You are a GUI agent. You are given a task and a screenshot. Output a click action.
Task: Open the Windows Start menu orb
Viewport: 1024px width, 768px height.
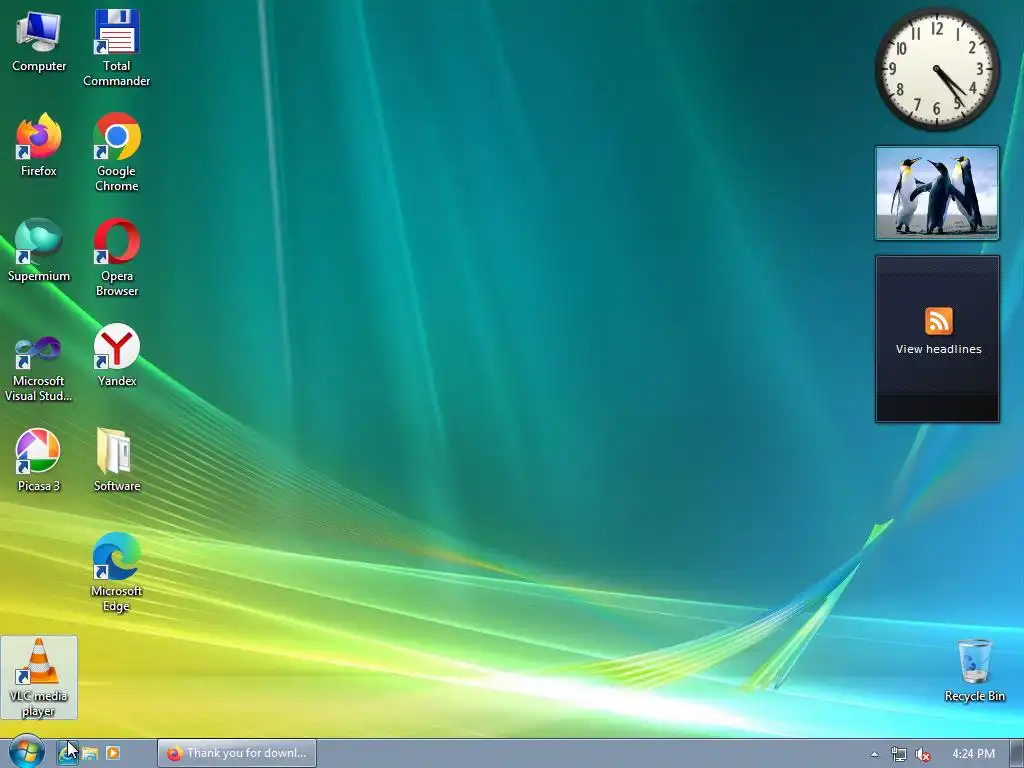click(x=27, y=752)
